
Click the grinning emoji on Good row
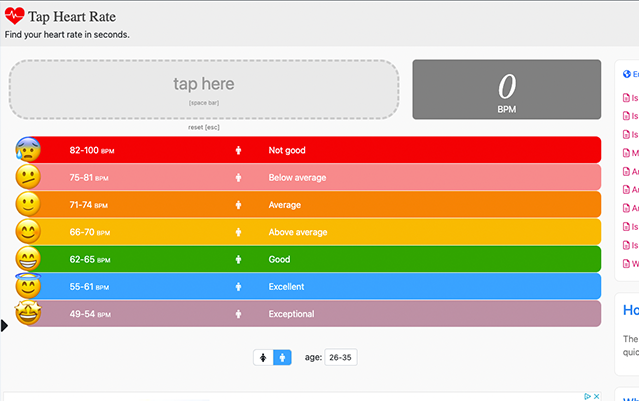[x=28, y=259]
